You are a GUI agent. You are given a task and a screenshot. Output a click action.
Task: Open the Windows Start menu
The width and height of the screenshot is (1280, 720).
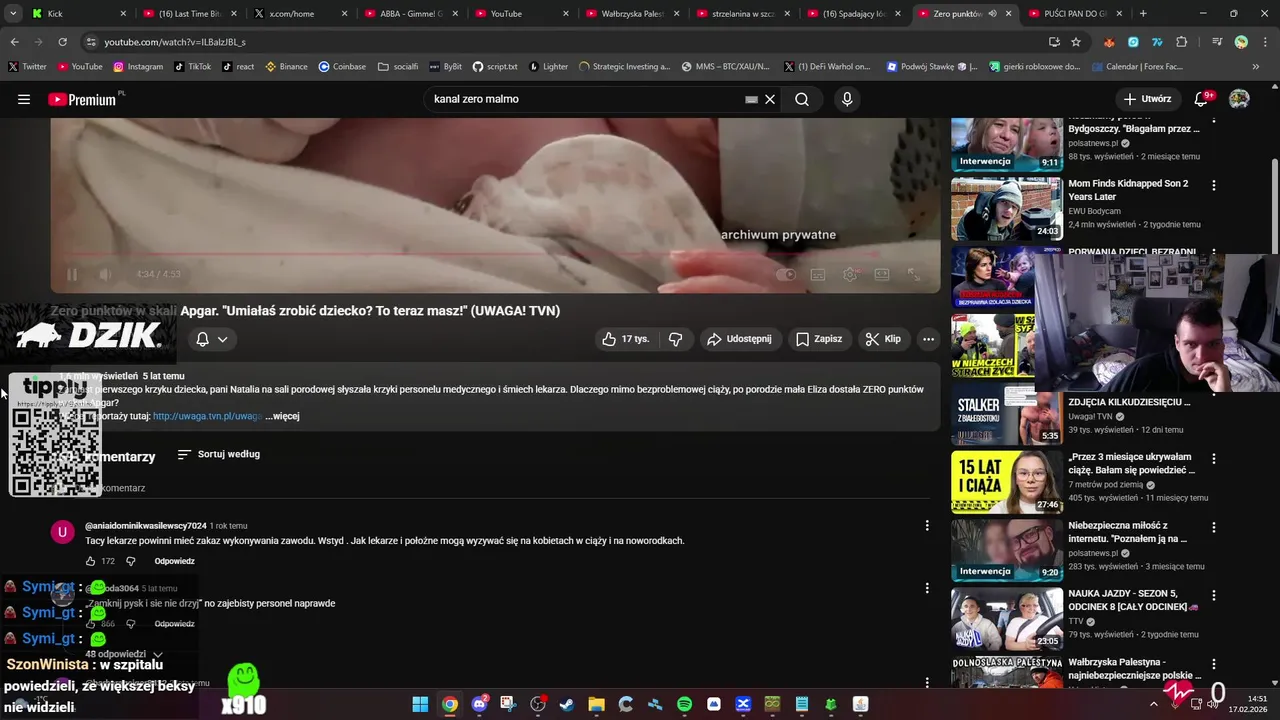(x=420, y=704)
